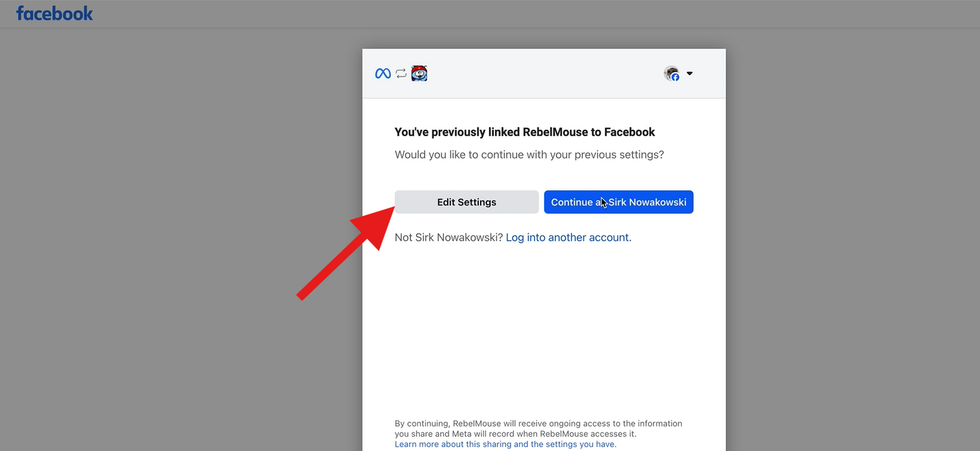Click the RebelMouse app icon
Screen dimensions: 980x451
419,74
